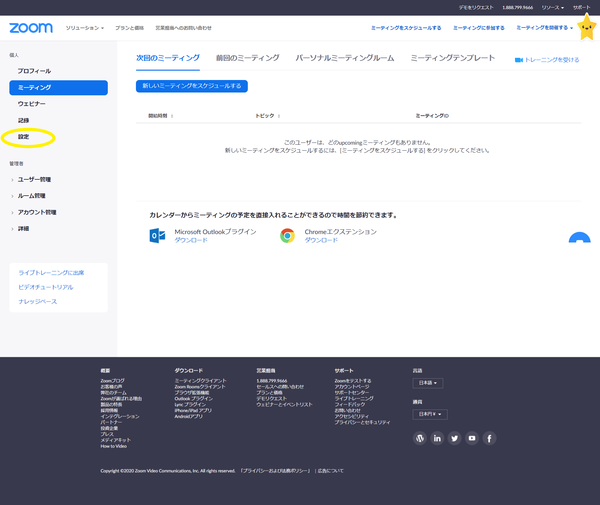Download the Microsoft Outlook plugin
The height and width of the screenshot is (505, 600).
point(191,240)
